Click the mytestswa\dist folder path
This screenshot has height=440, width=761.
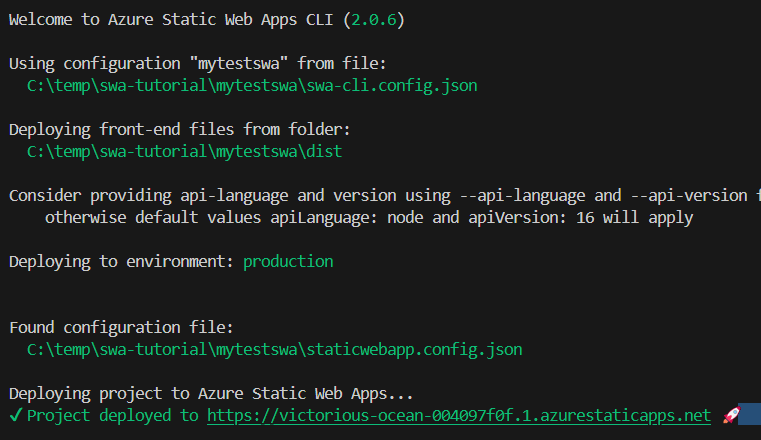[x=184, y=152]
